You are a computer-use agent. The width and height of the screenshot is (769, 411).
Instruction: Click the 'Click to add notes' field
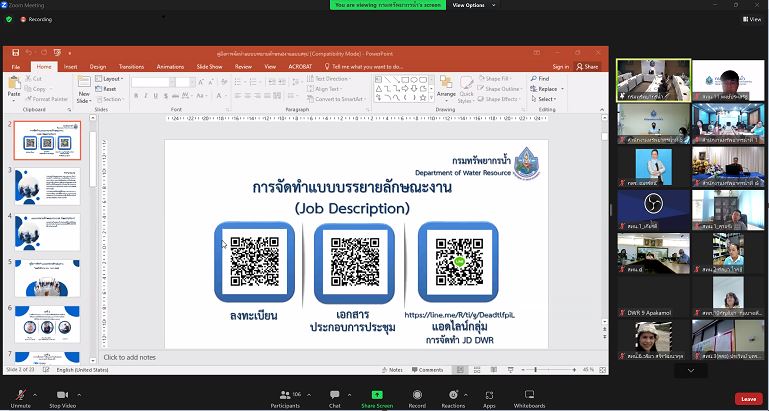coord(129,357)
